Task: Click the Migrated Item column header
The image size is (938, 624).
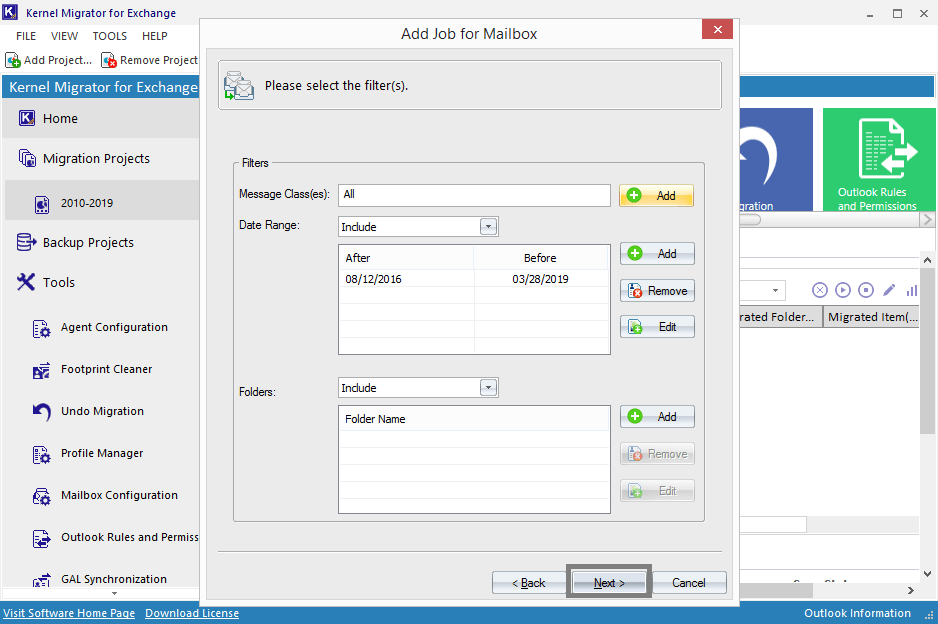Action: (871, 317)
